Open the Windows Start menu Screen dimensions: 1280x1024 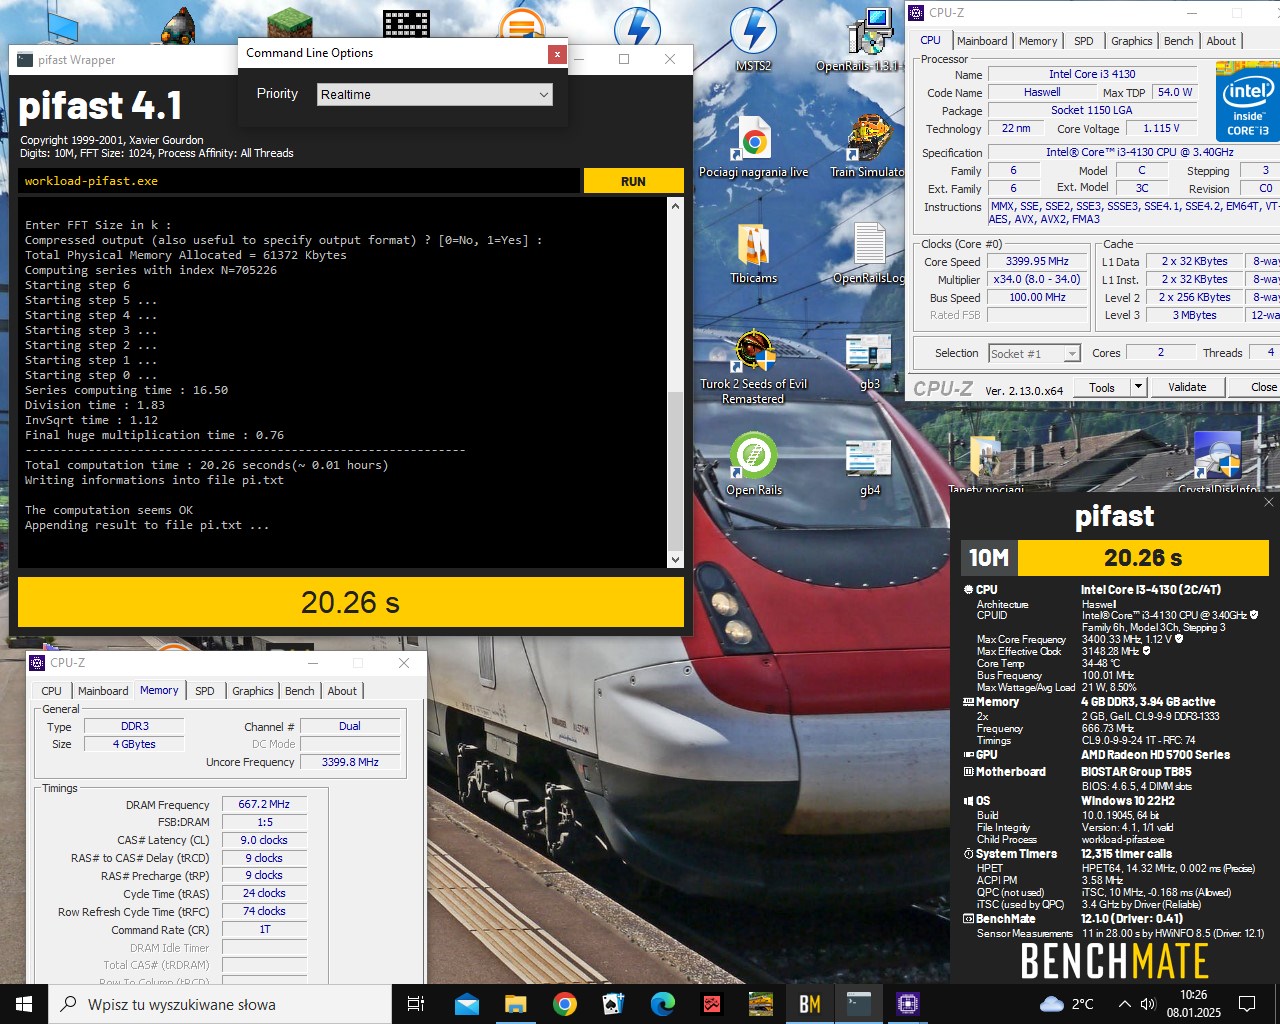[24, 1004]
